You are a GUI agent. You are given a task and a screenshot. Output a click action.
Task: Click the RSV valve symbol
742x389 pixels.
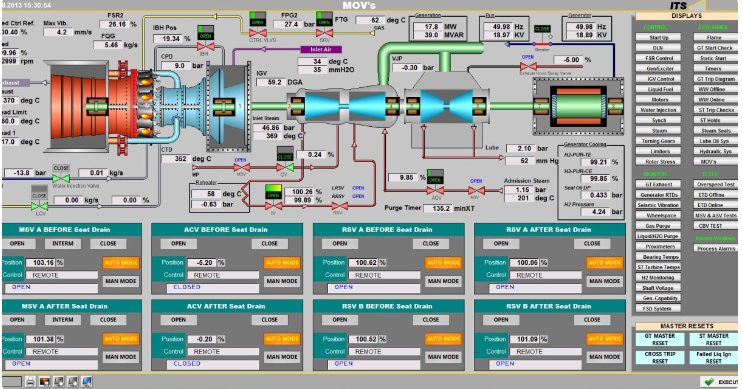pyautogui.click(x=339, y=206)
